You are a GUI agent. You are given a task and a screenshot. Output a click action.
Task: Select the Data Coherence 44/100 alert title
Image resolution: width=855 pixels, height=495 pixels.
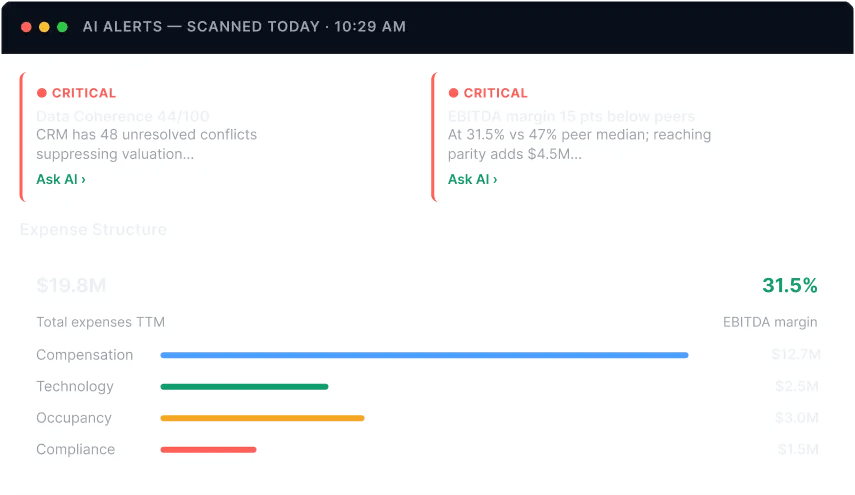point(123,116)
